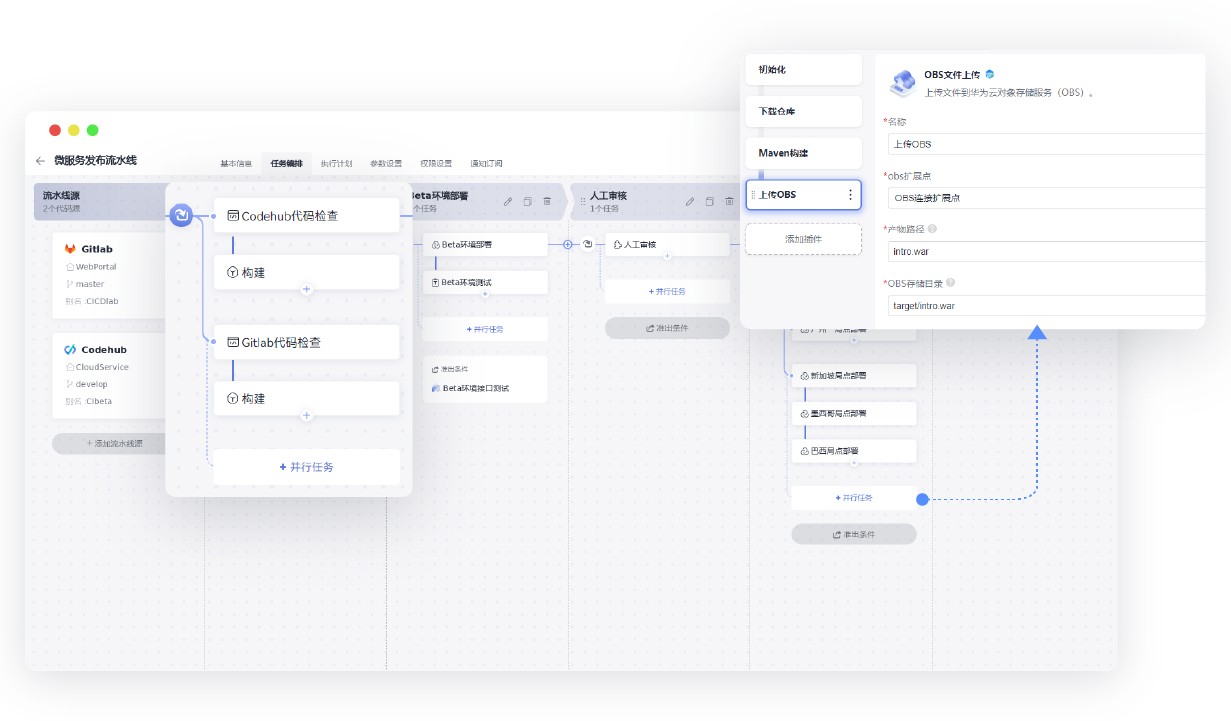The image size is (1231, 721).
Task: Click 并行任务 in the enlarged stage card
Action: pos(306,467)
